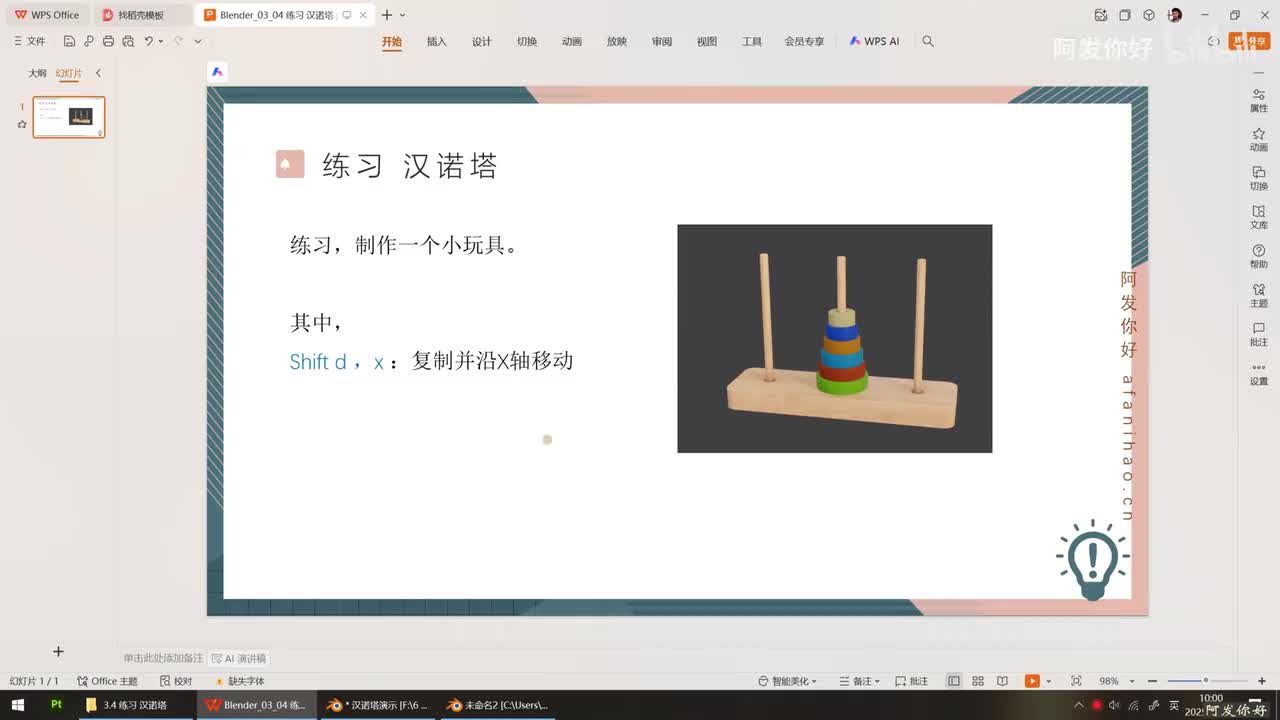Viewport: 1280px width, 720px height.
Task: Switch to Normal view mode
Action: [x=954, y=681]
